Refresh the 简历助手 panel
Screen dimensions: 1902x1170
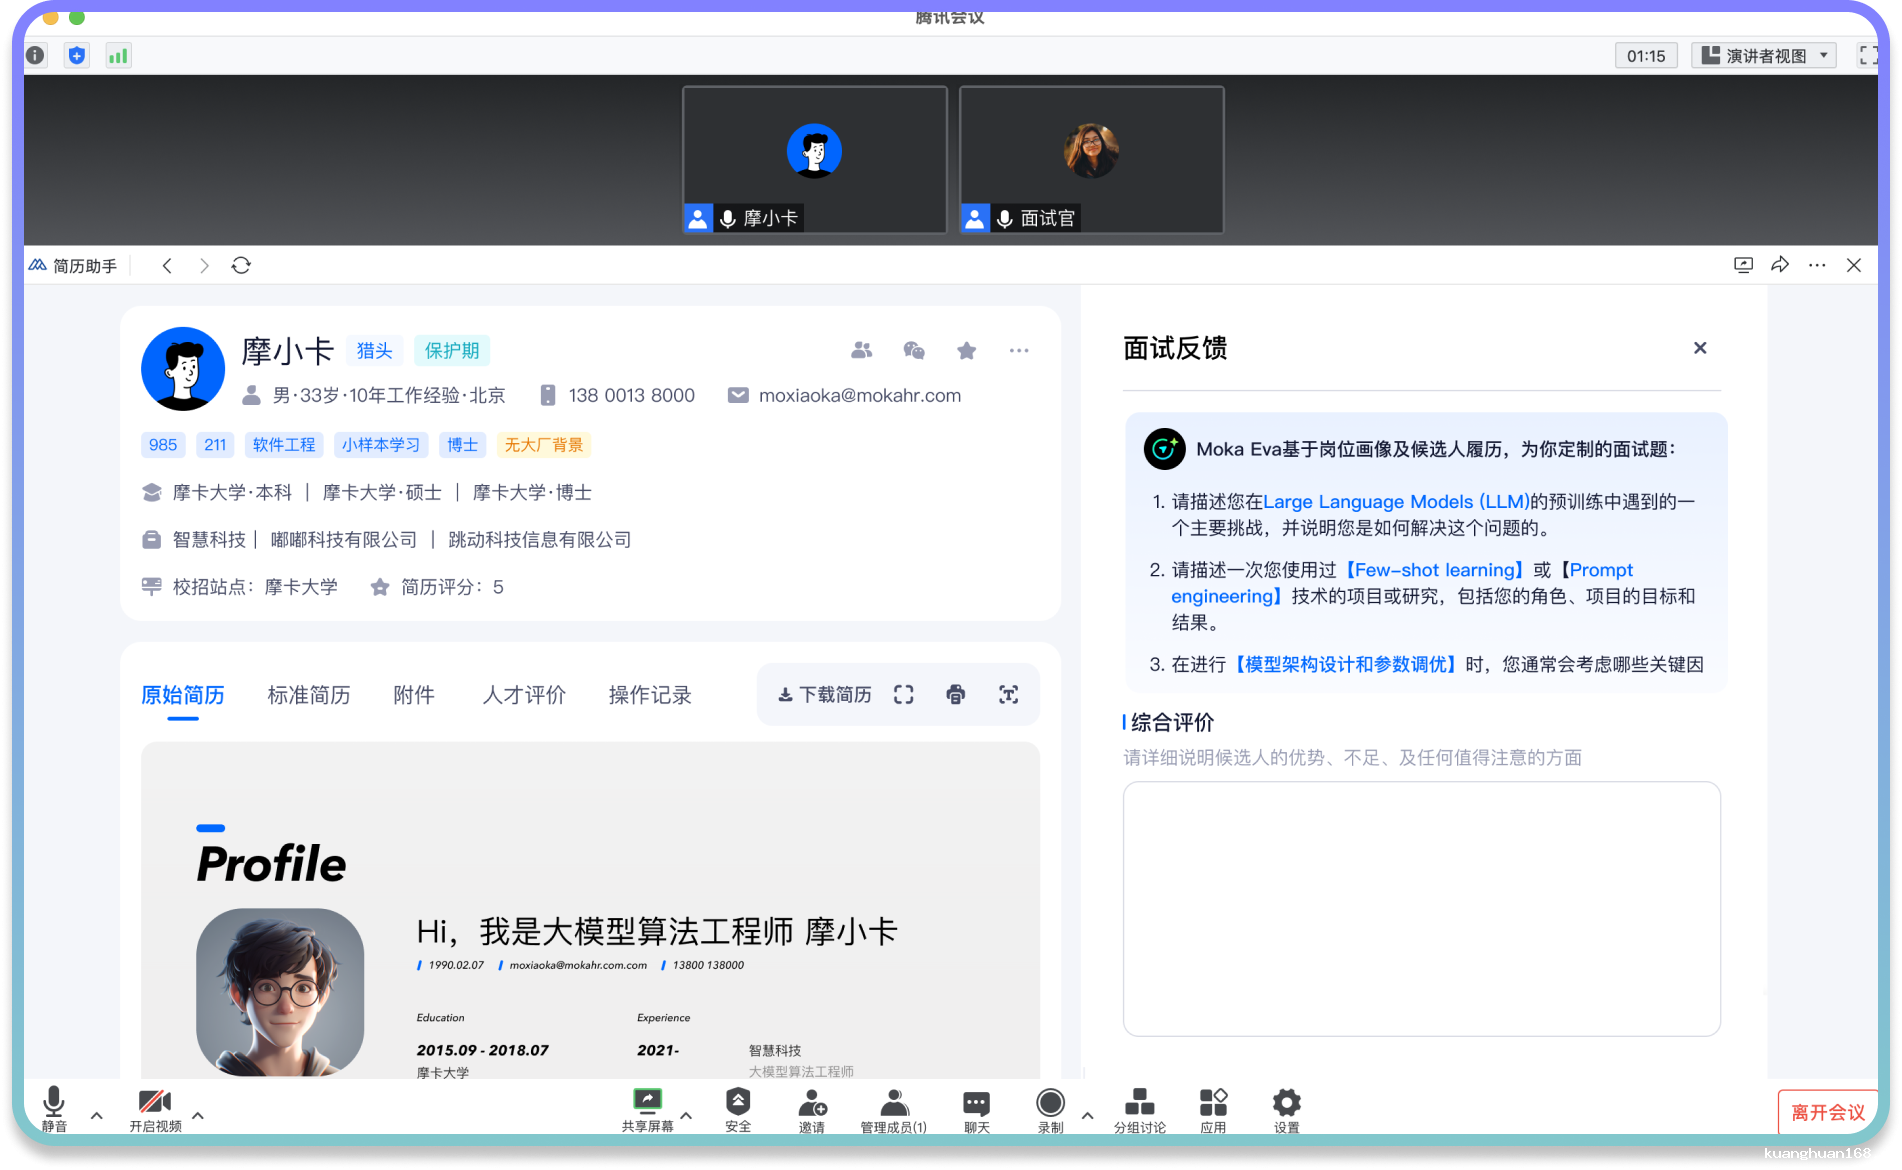tap(241, 266)
